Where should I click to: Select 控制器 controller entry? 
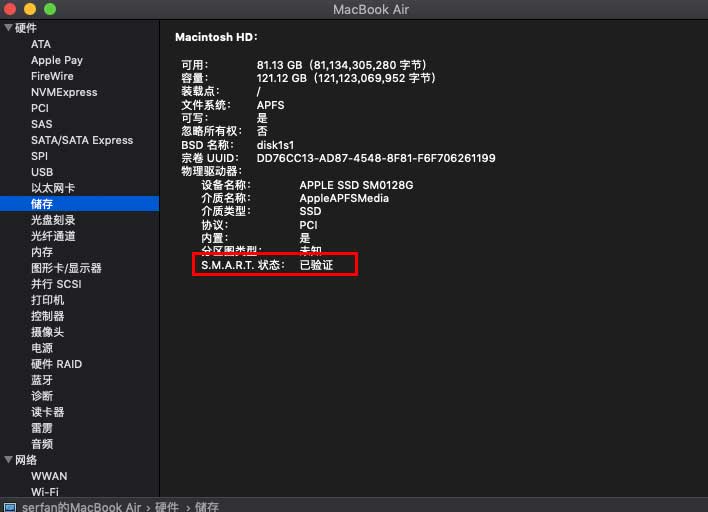[x=47, y=316]
